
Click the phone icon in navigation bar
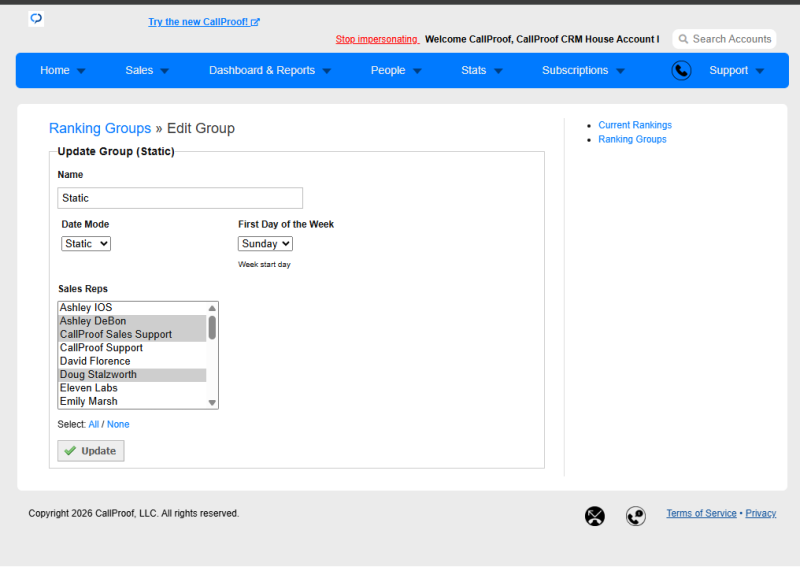tap(681, 70)
